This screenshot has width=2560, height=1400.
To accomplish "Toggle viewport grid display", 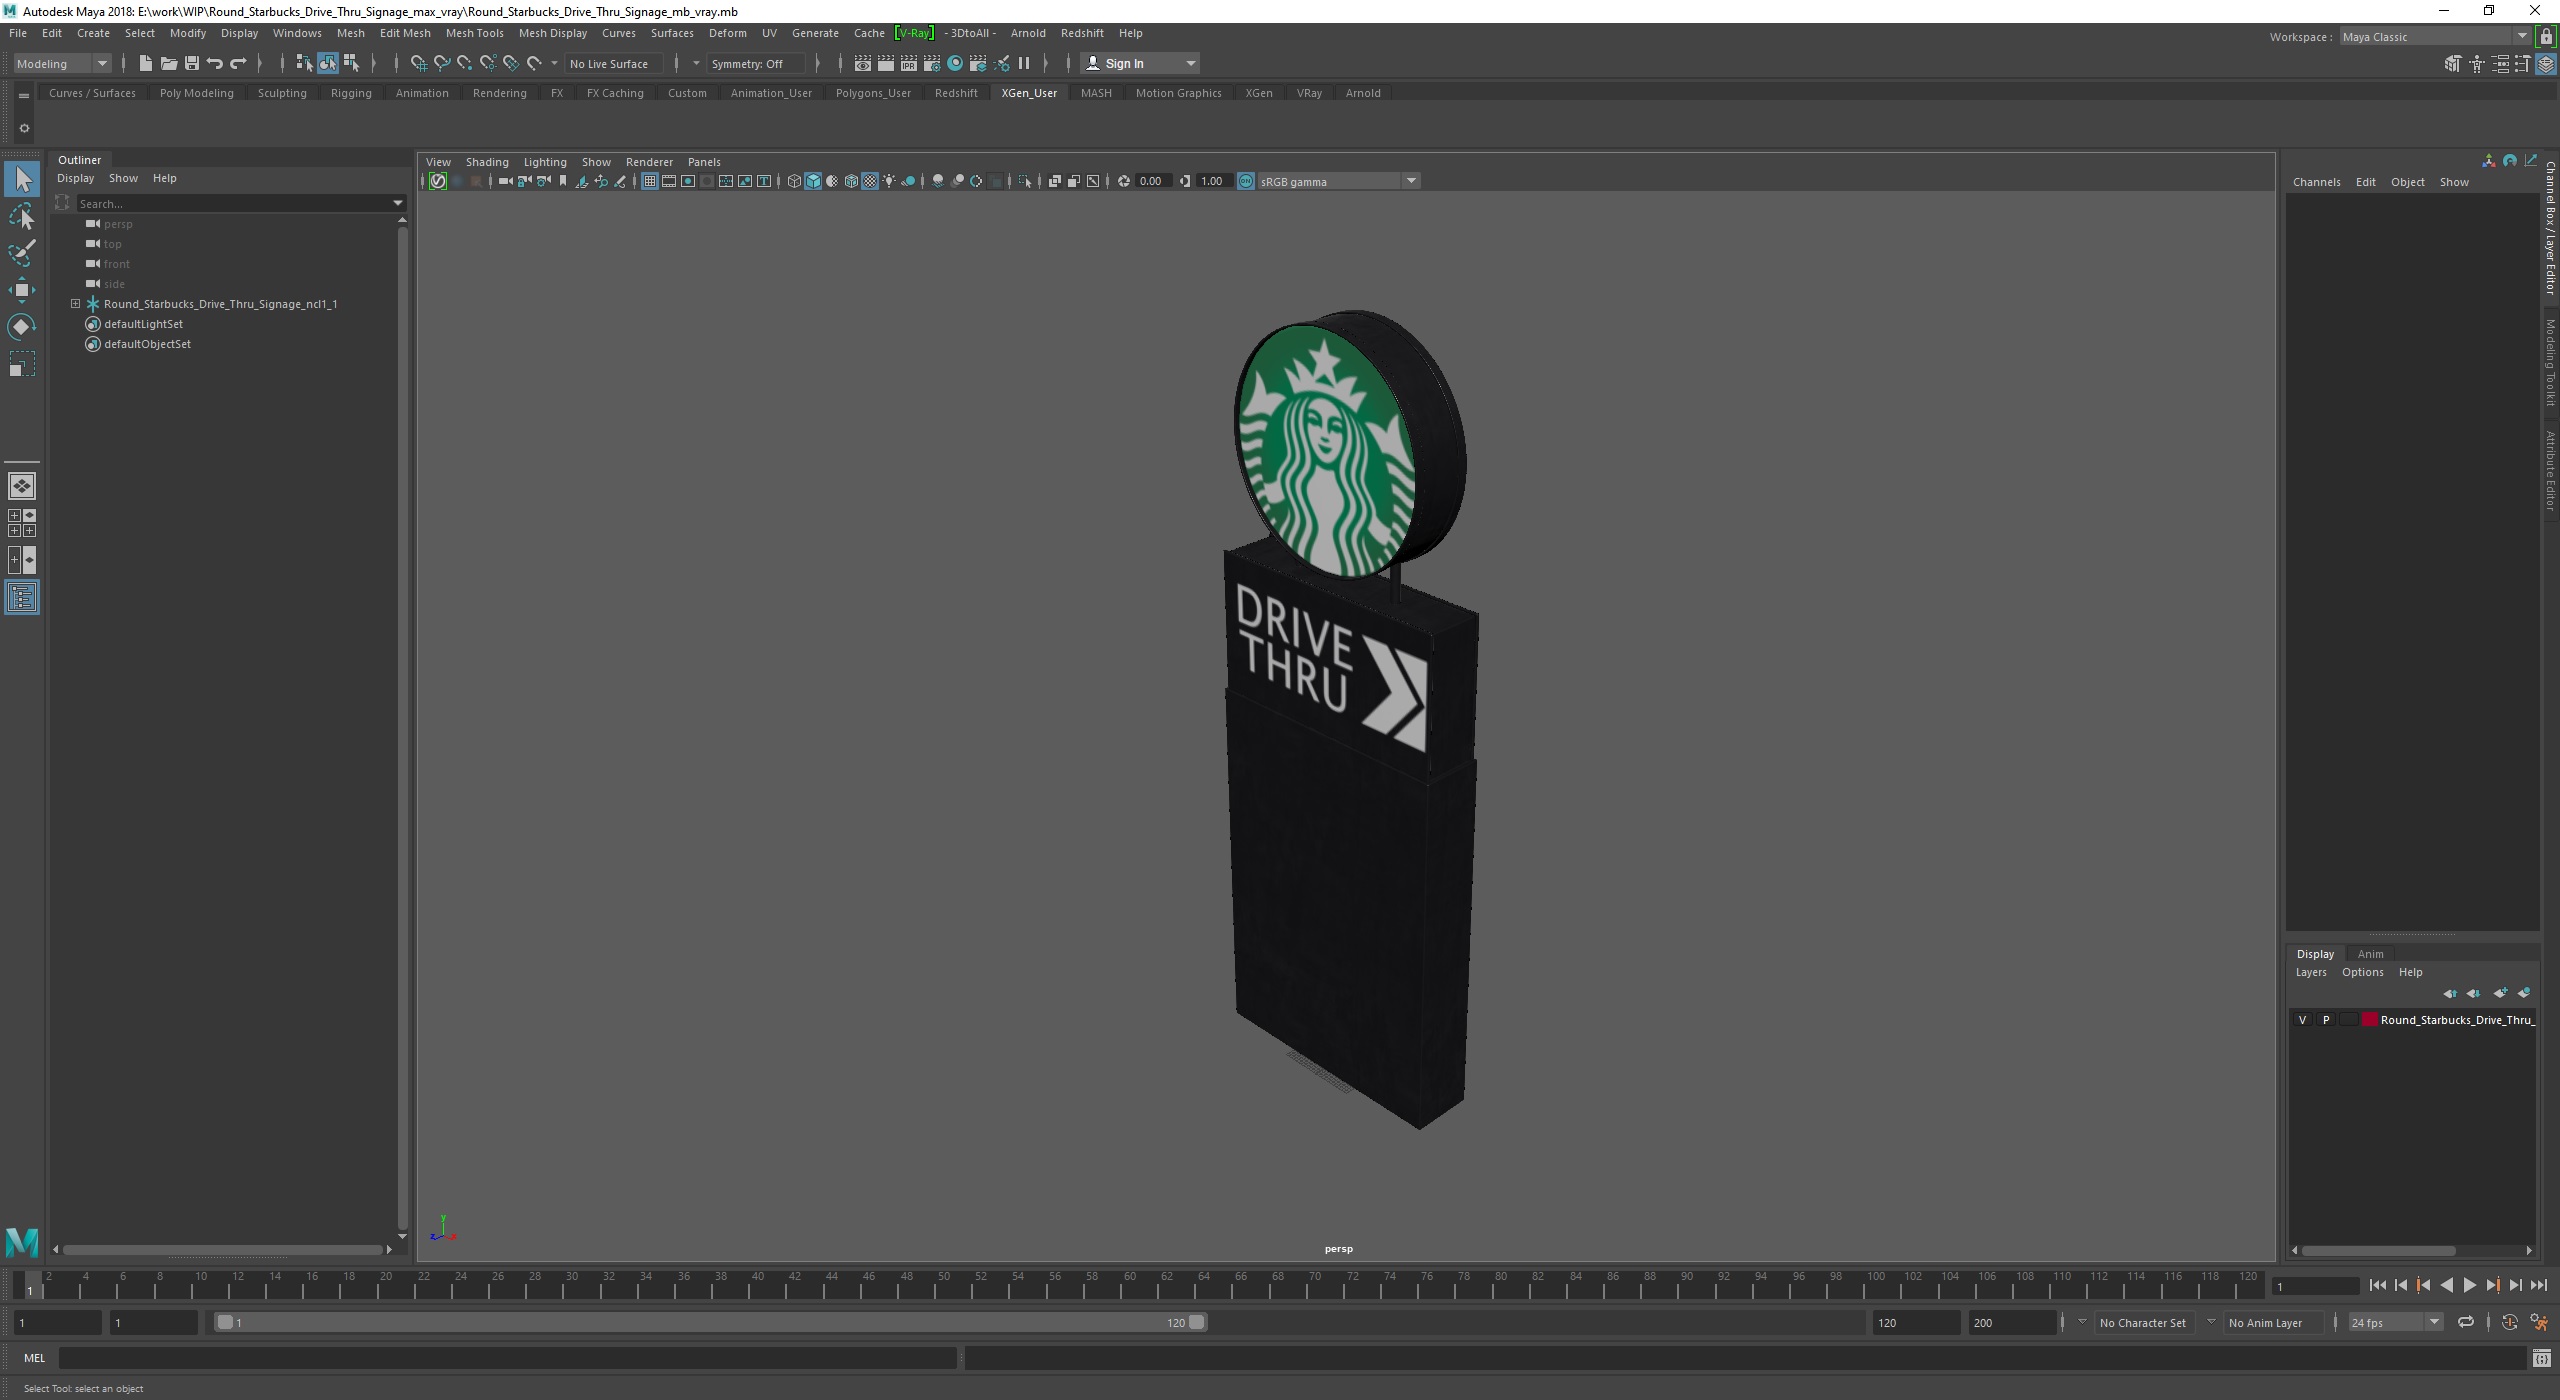I will pyautogui.click(x=649, y=181).
